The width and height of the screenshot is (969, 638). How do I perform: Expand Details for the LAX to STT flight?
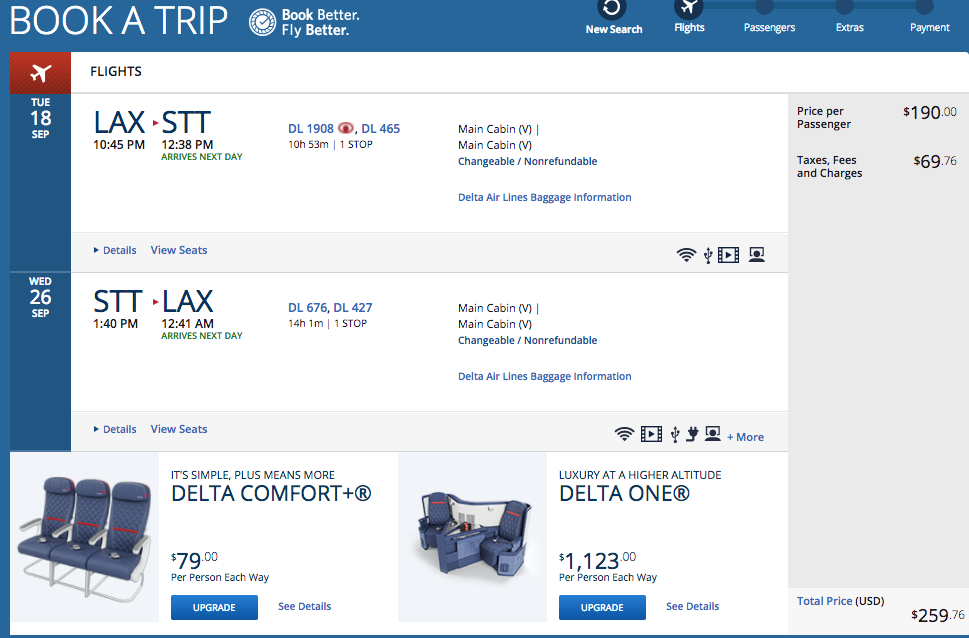click(115, 250)
